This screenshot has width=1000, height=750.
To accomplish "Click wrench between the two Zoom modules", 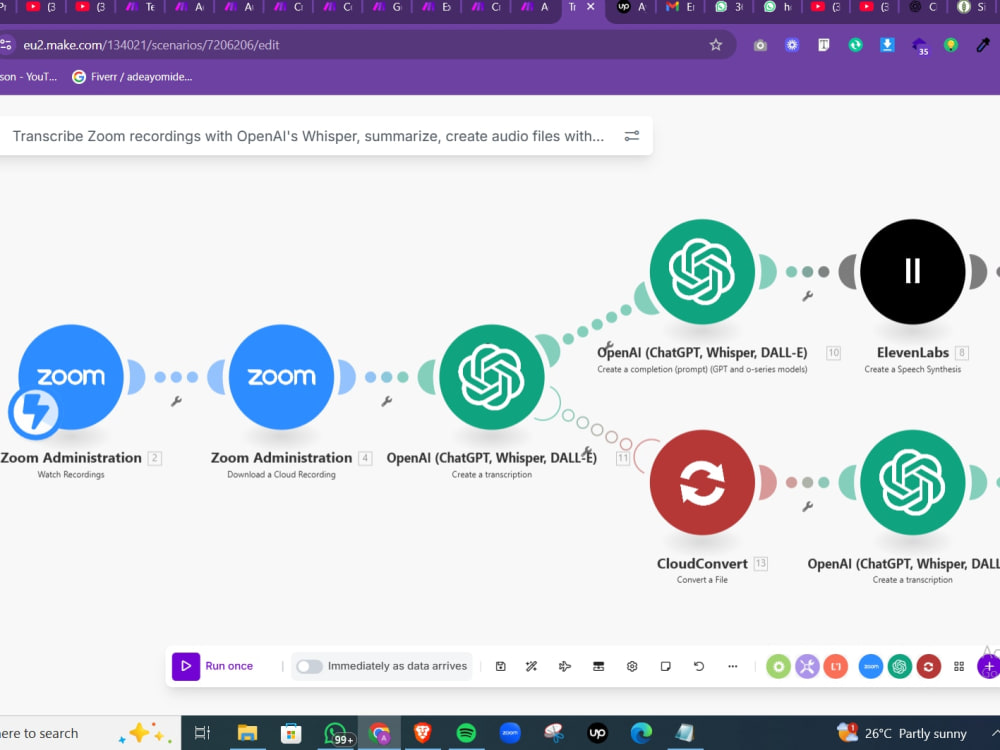I will pos(176,401).
